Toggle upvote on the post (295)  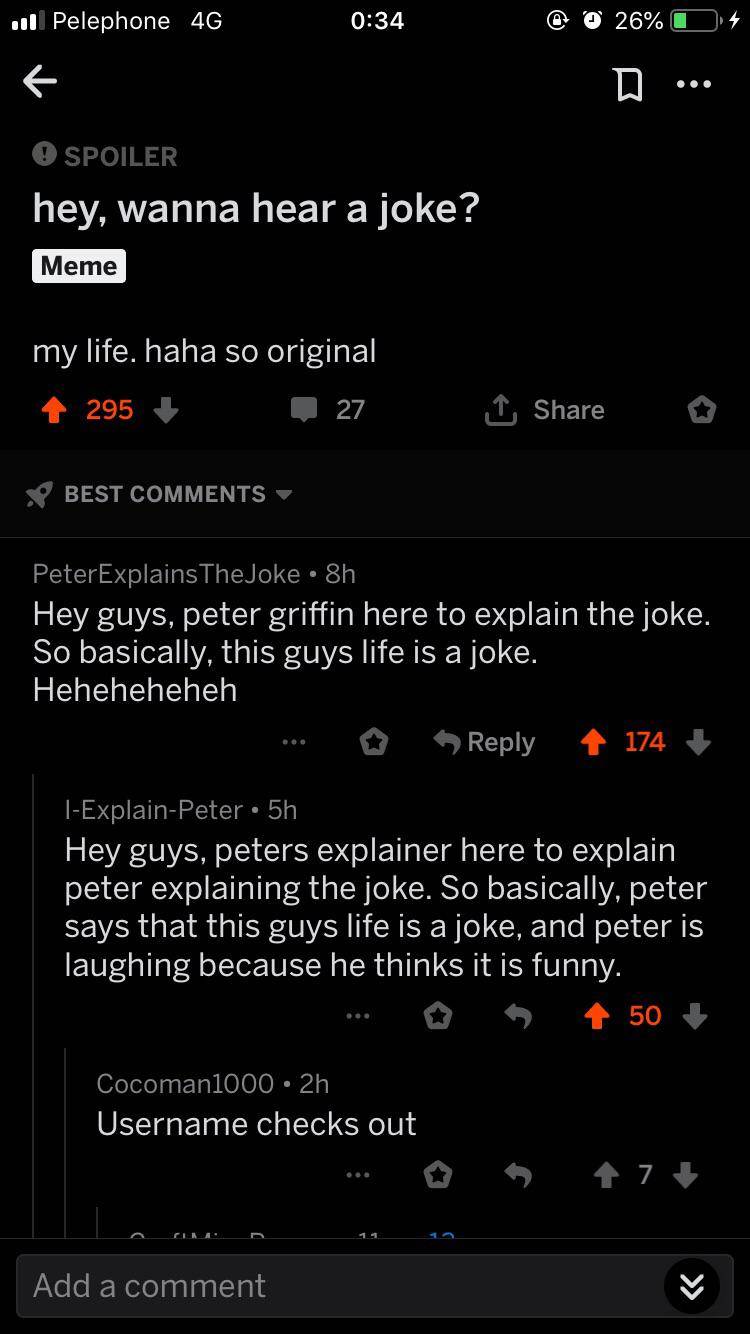tap(53, 410)
